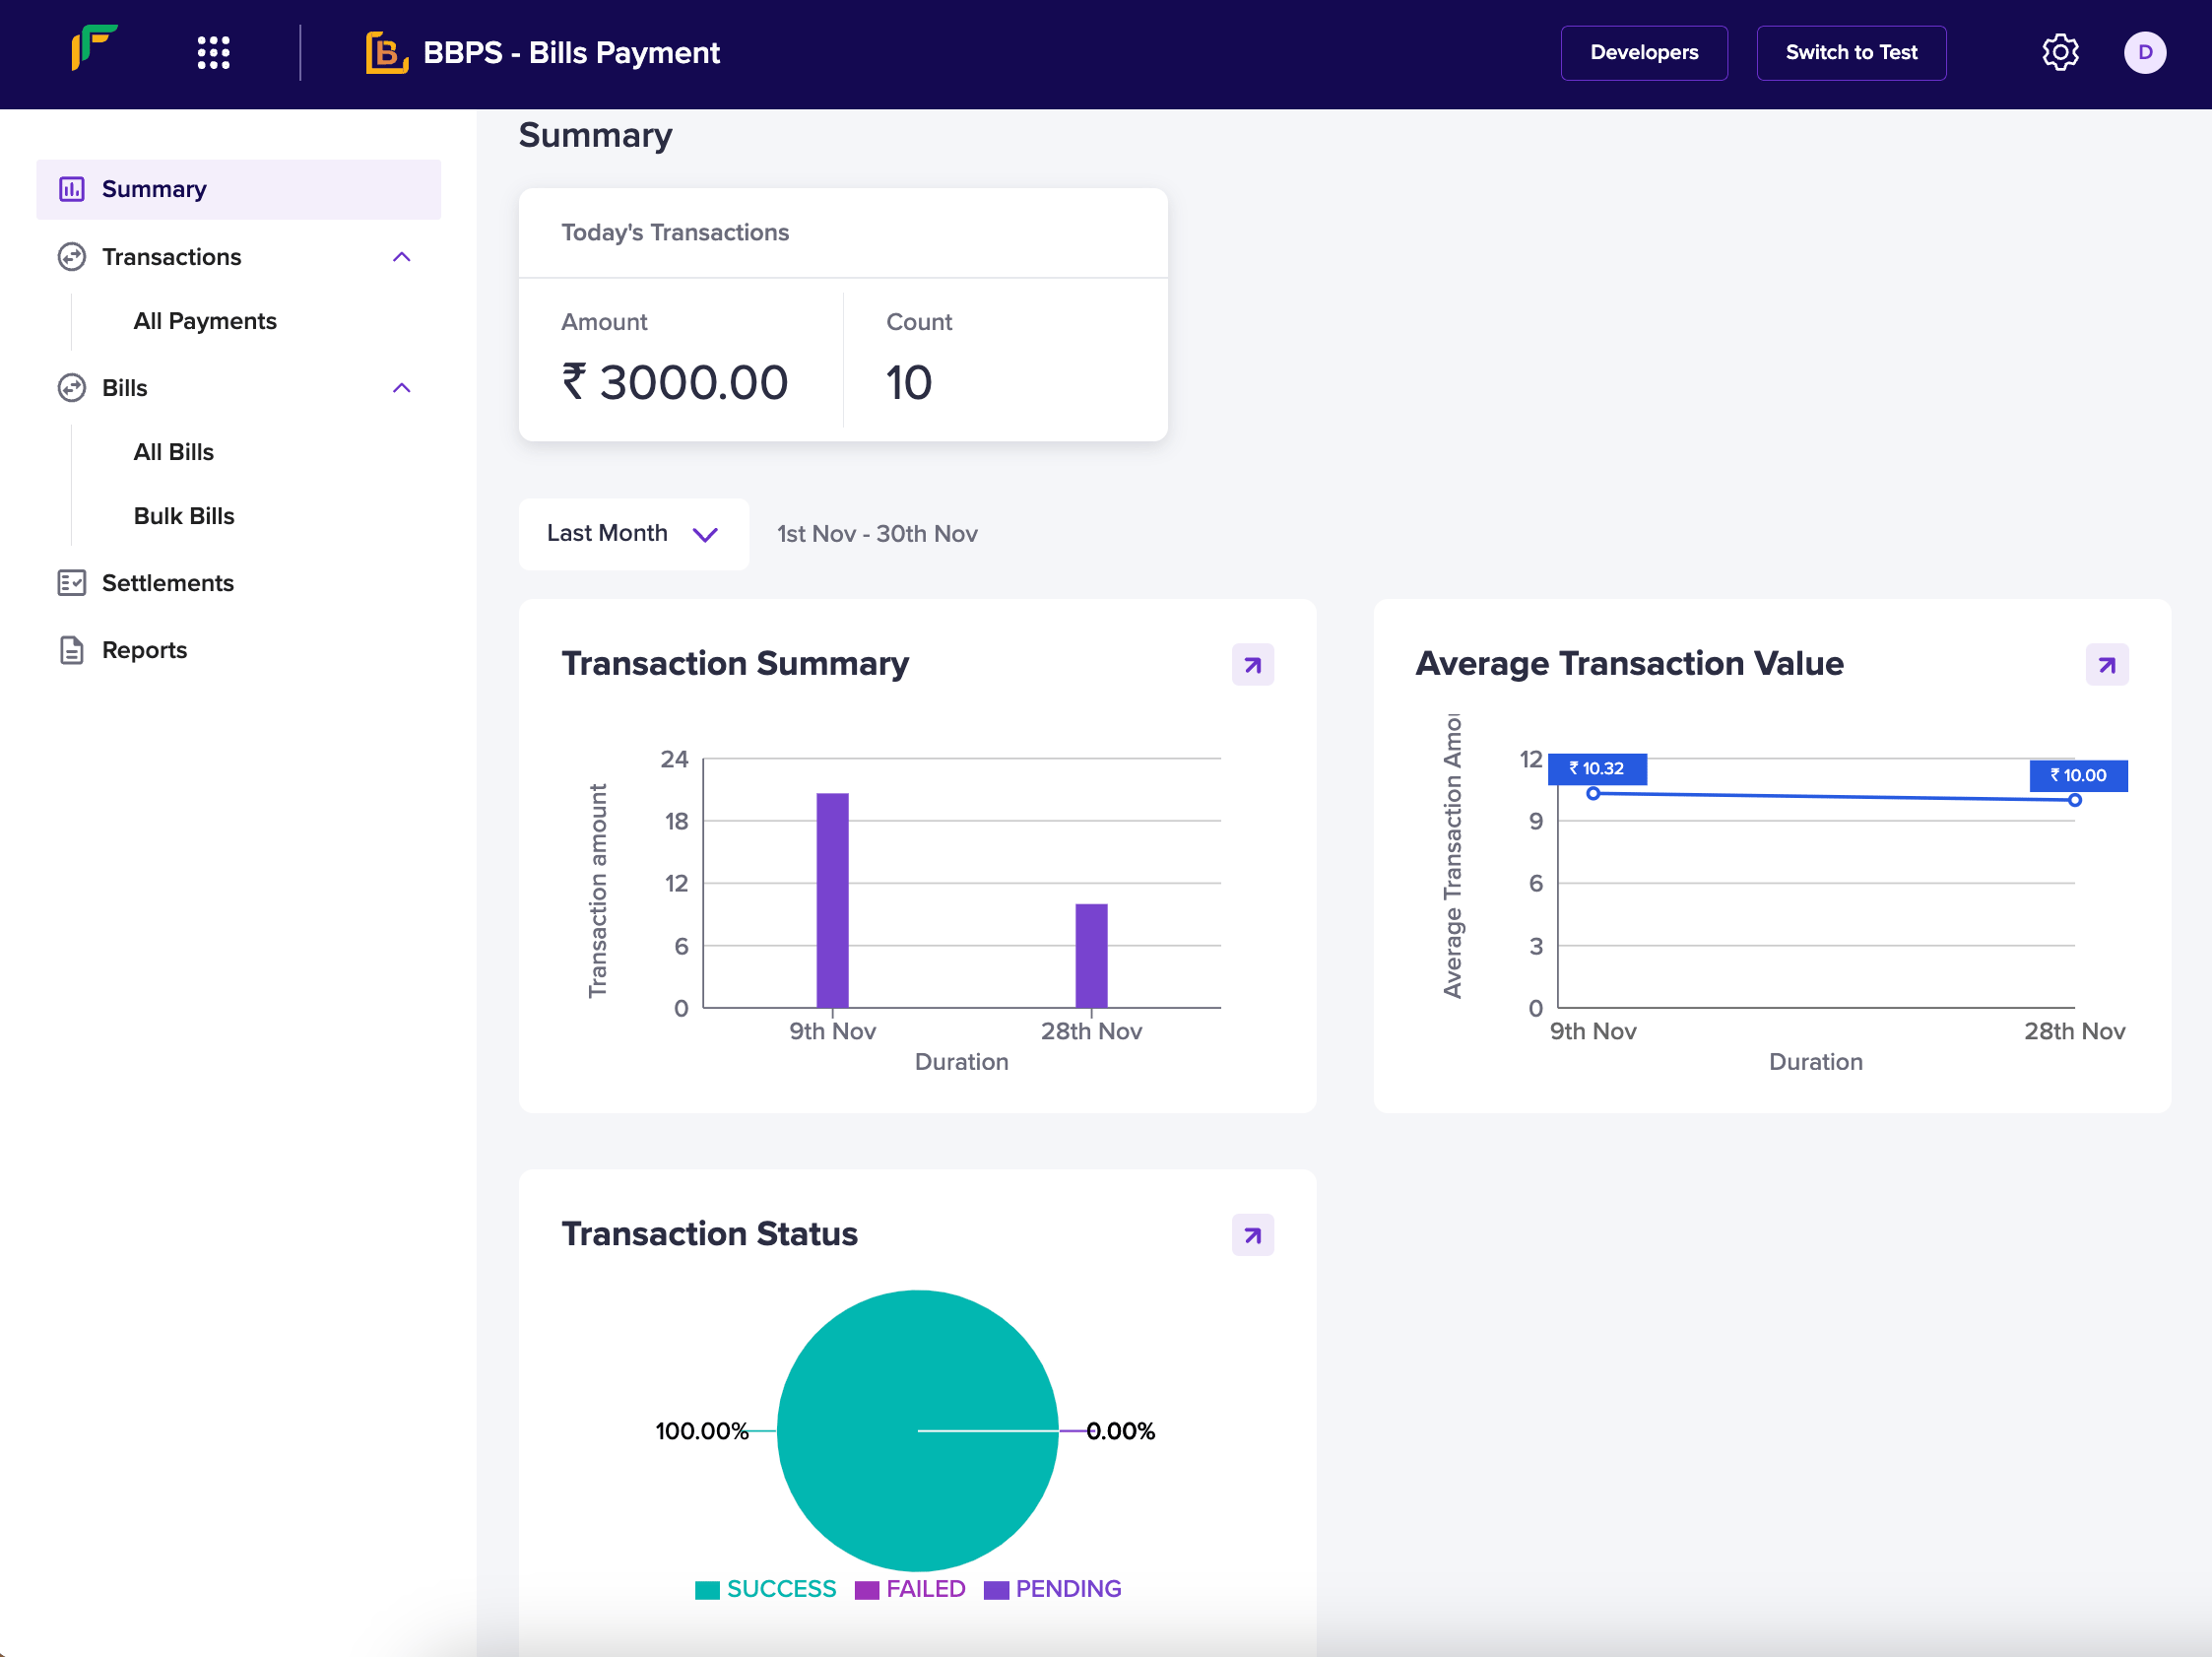Toggle SUCCESS legend swatch
Image resolution: width=2212 pixels, height=1657 pixels.
[x=707, y=1590]
